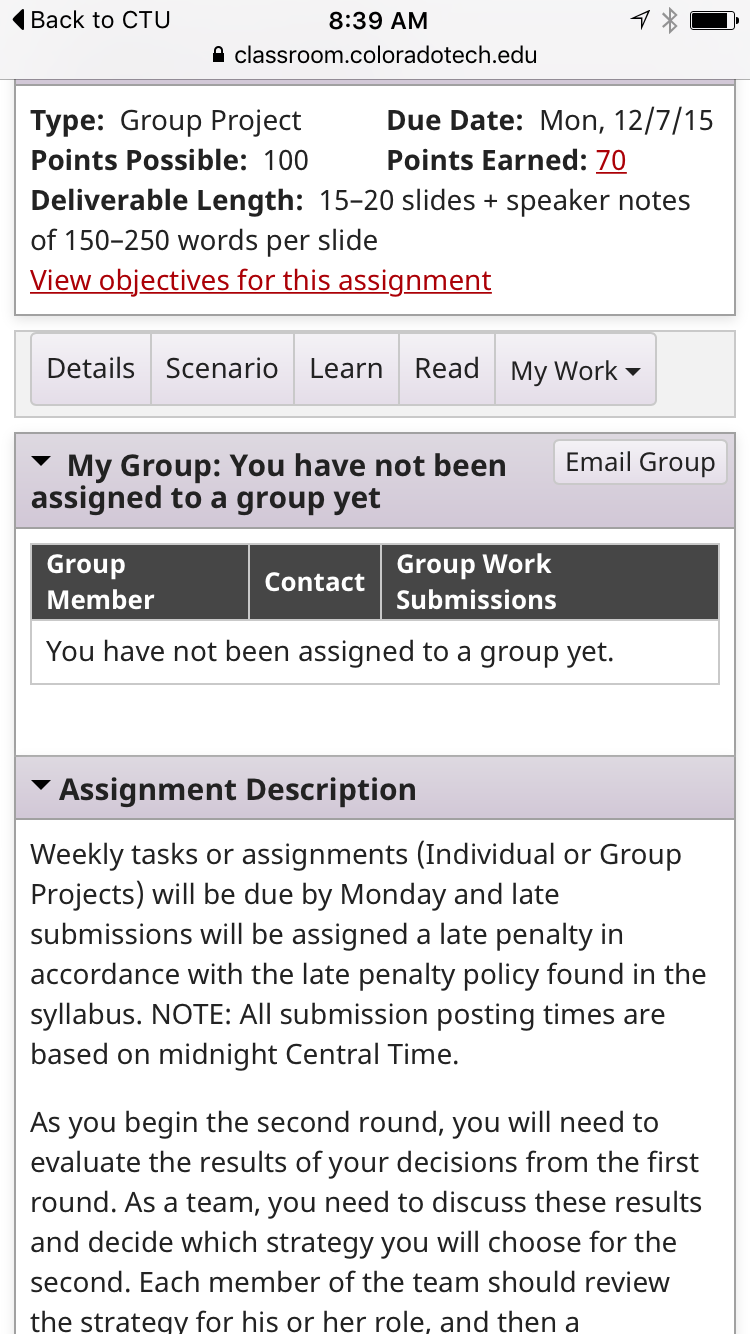
Task: Open View objectives for this assignment link
Action: 261,280
